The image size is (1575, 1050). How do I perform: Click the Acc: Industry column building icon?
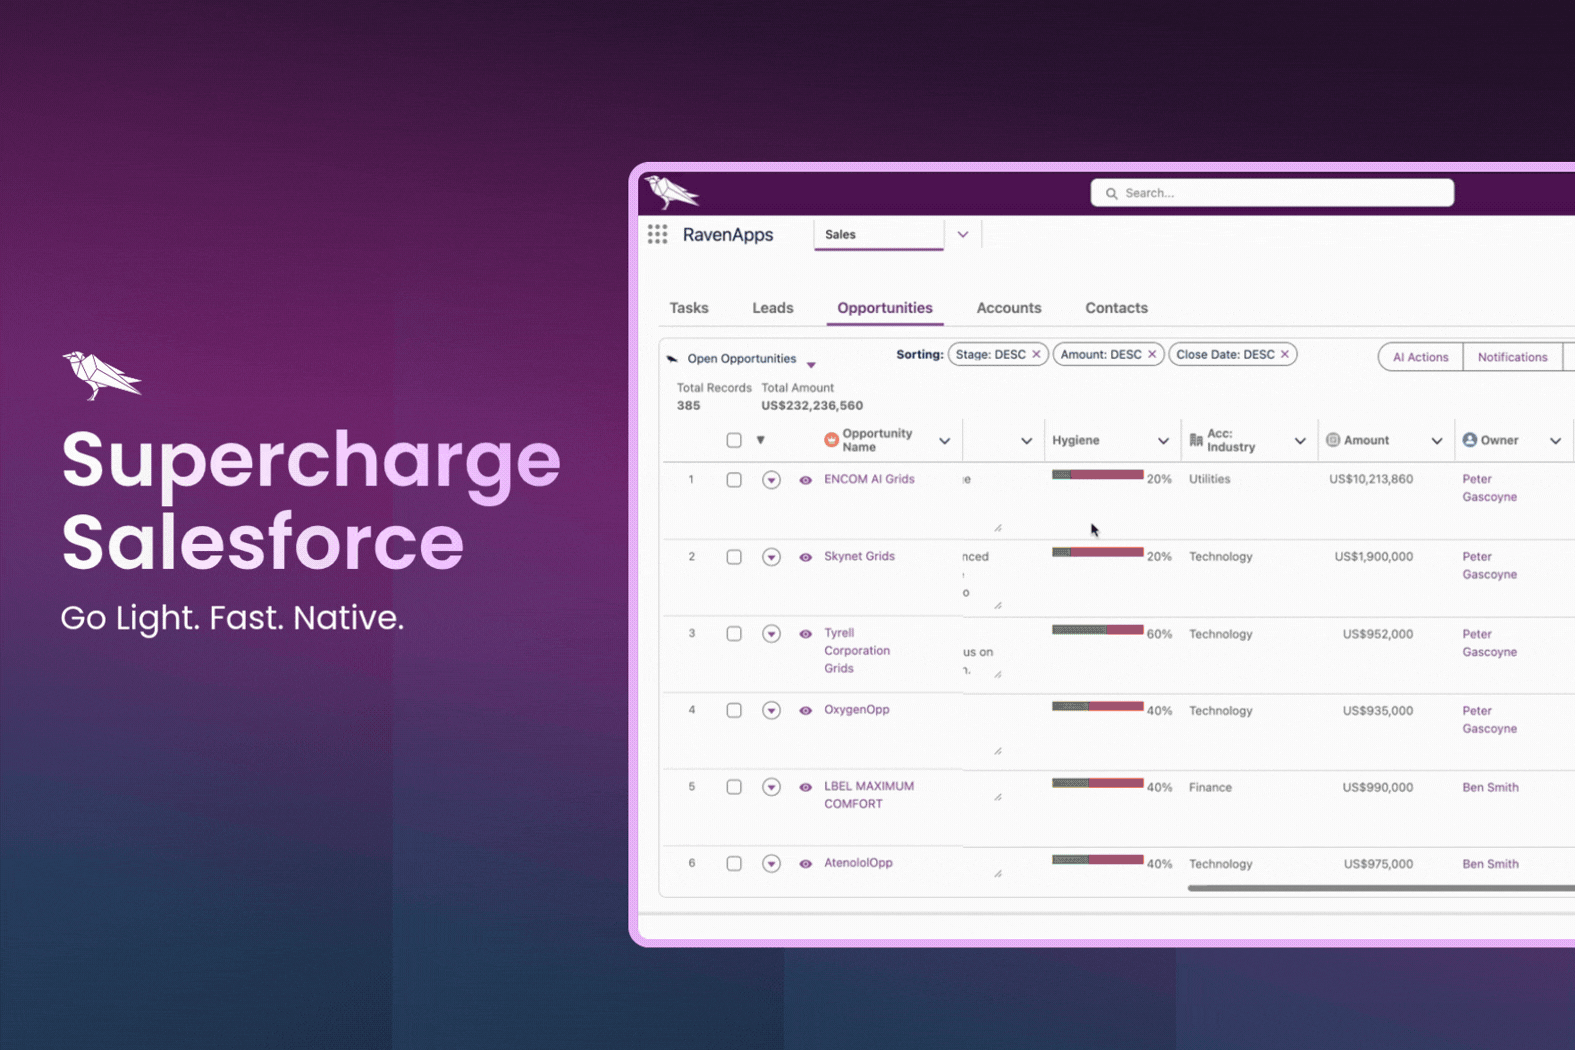point(1196,440)
